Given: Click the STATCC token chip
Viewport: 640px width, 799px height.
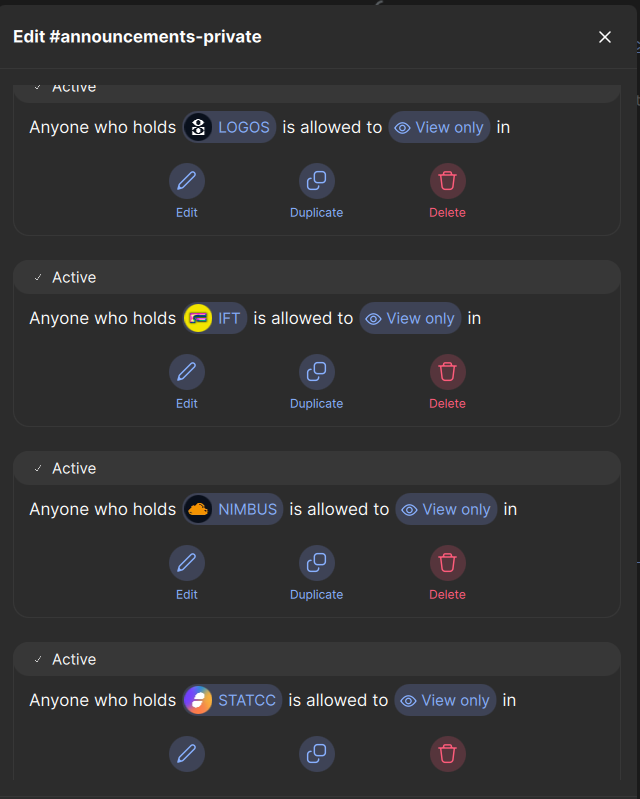Looking at the screenshot, I should tap(232, 701).
